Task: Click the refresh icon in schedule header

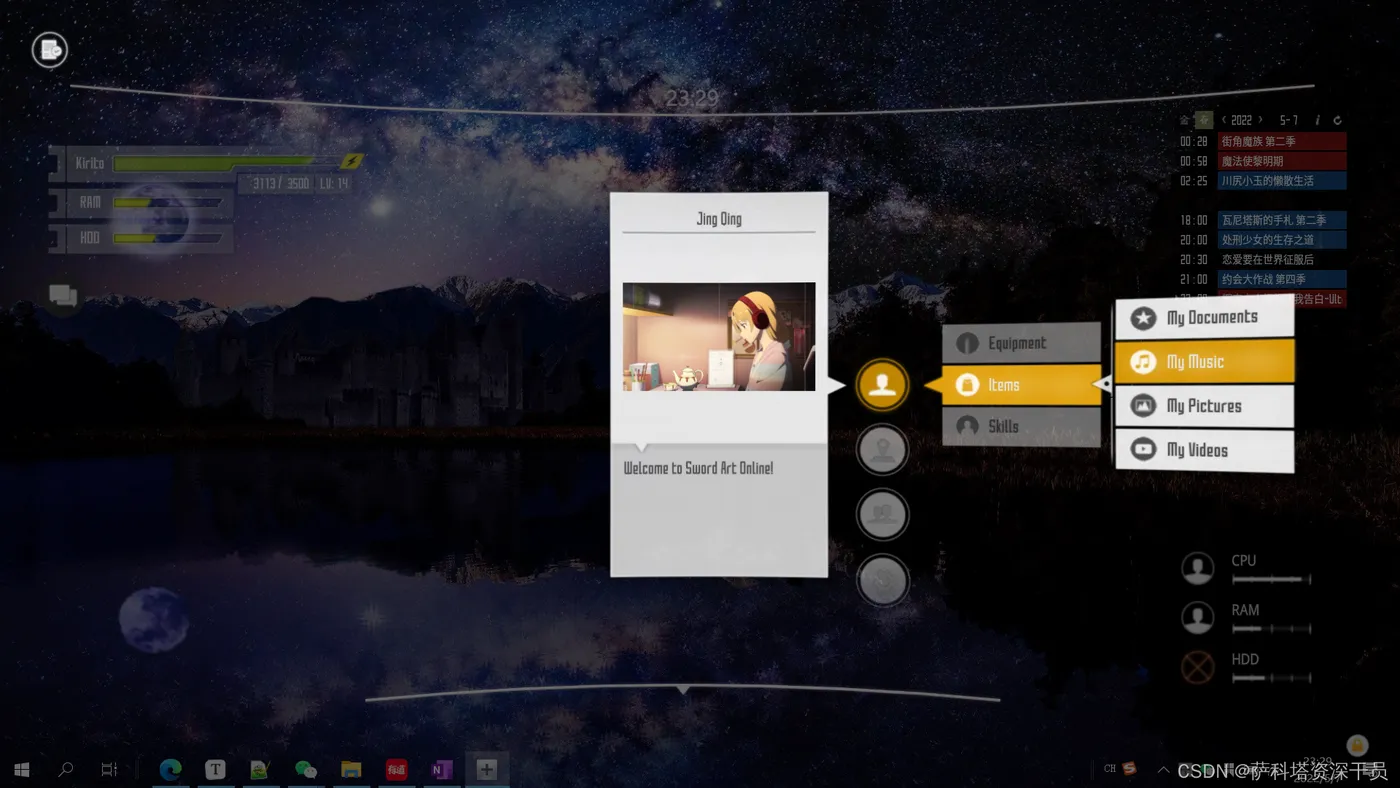Action: click(1337, 120)
